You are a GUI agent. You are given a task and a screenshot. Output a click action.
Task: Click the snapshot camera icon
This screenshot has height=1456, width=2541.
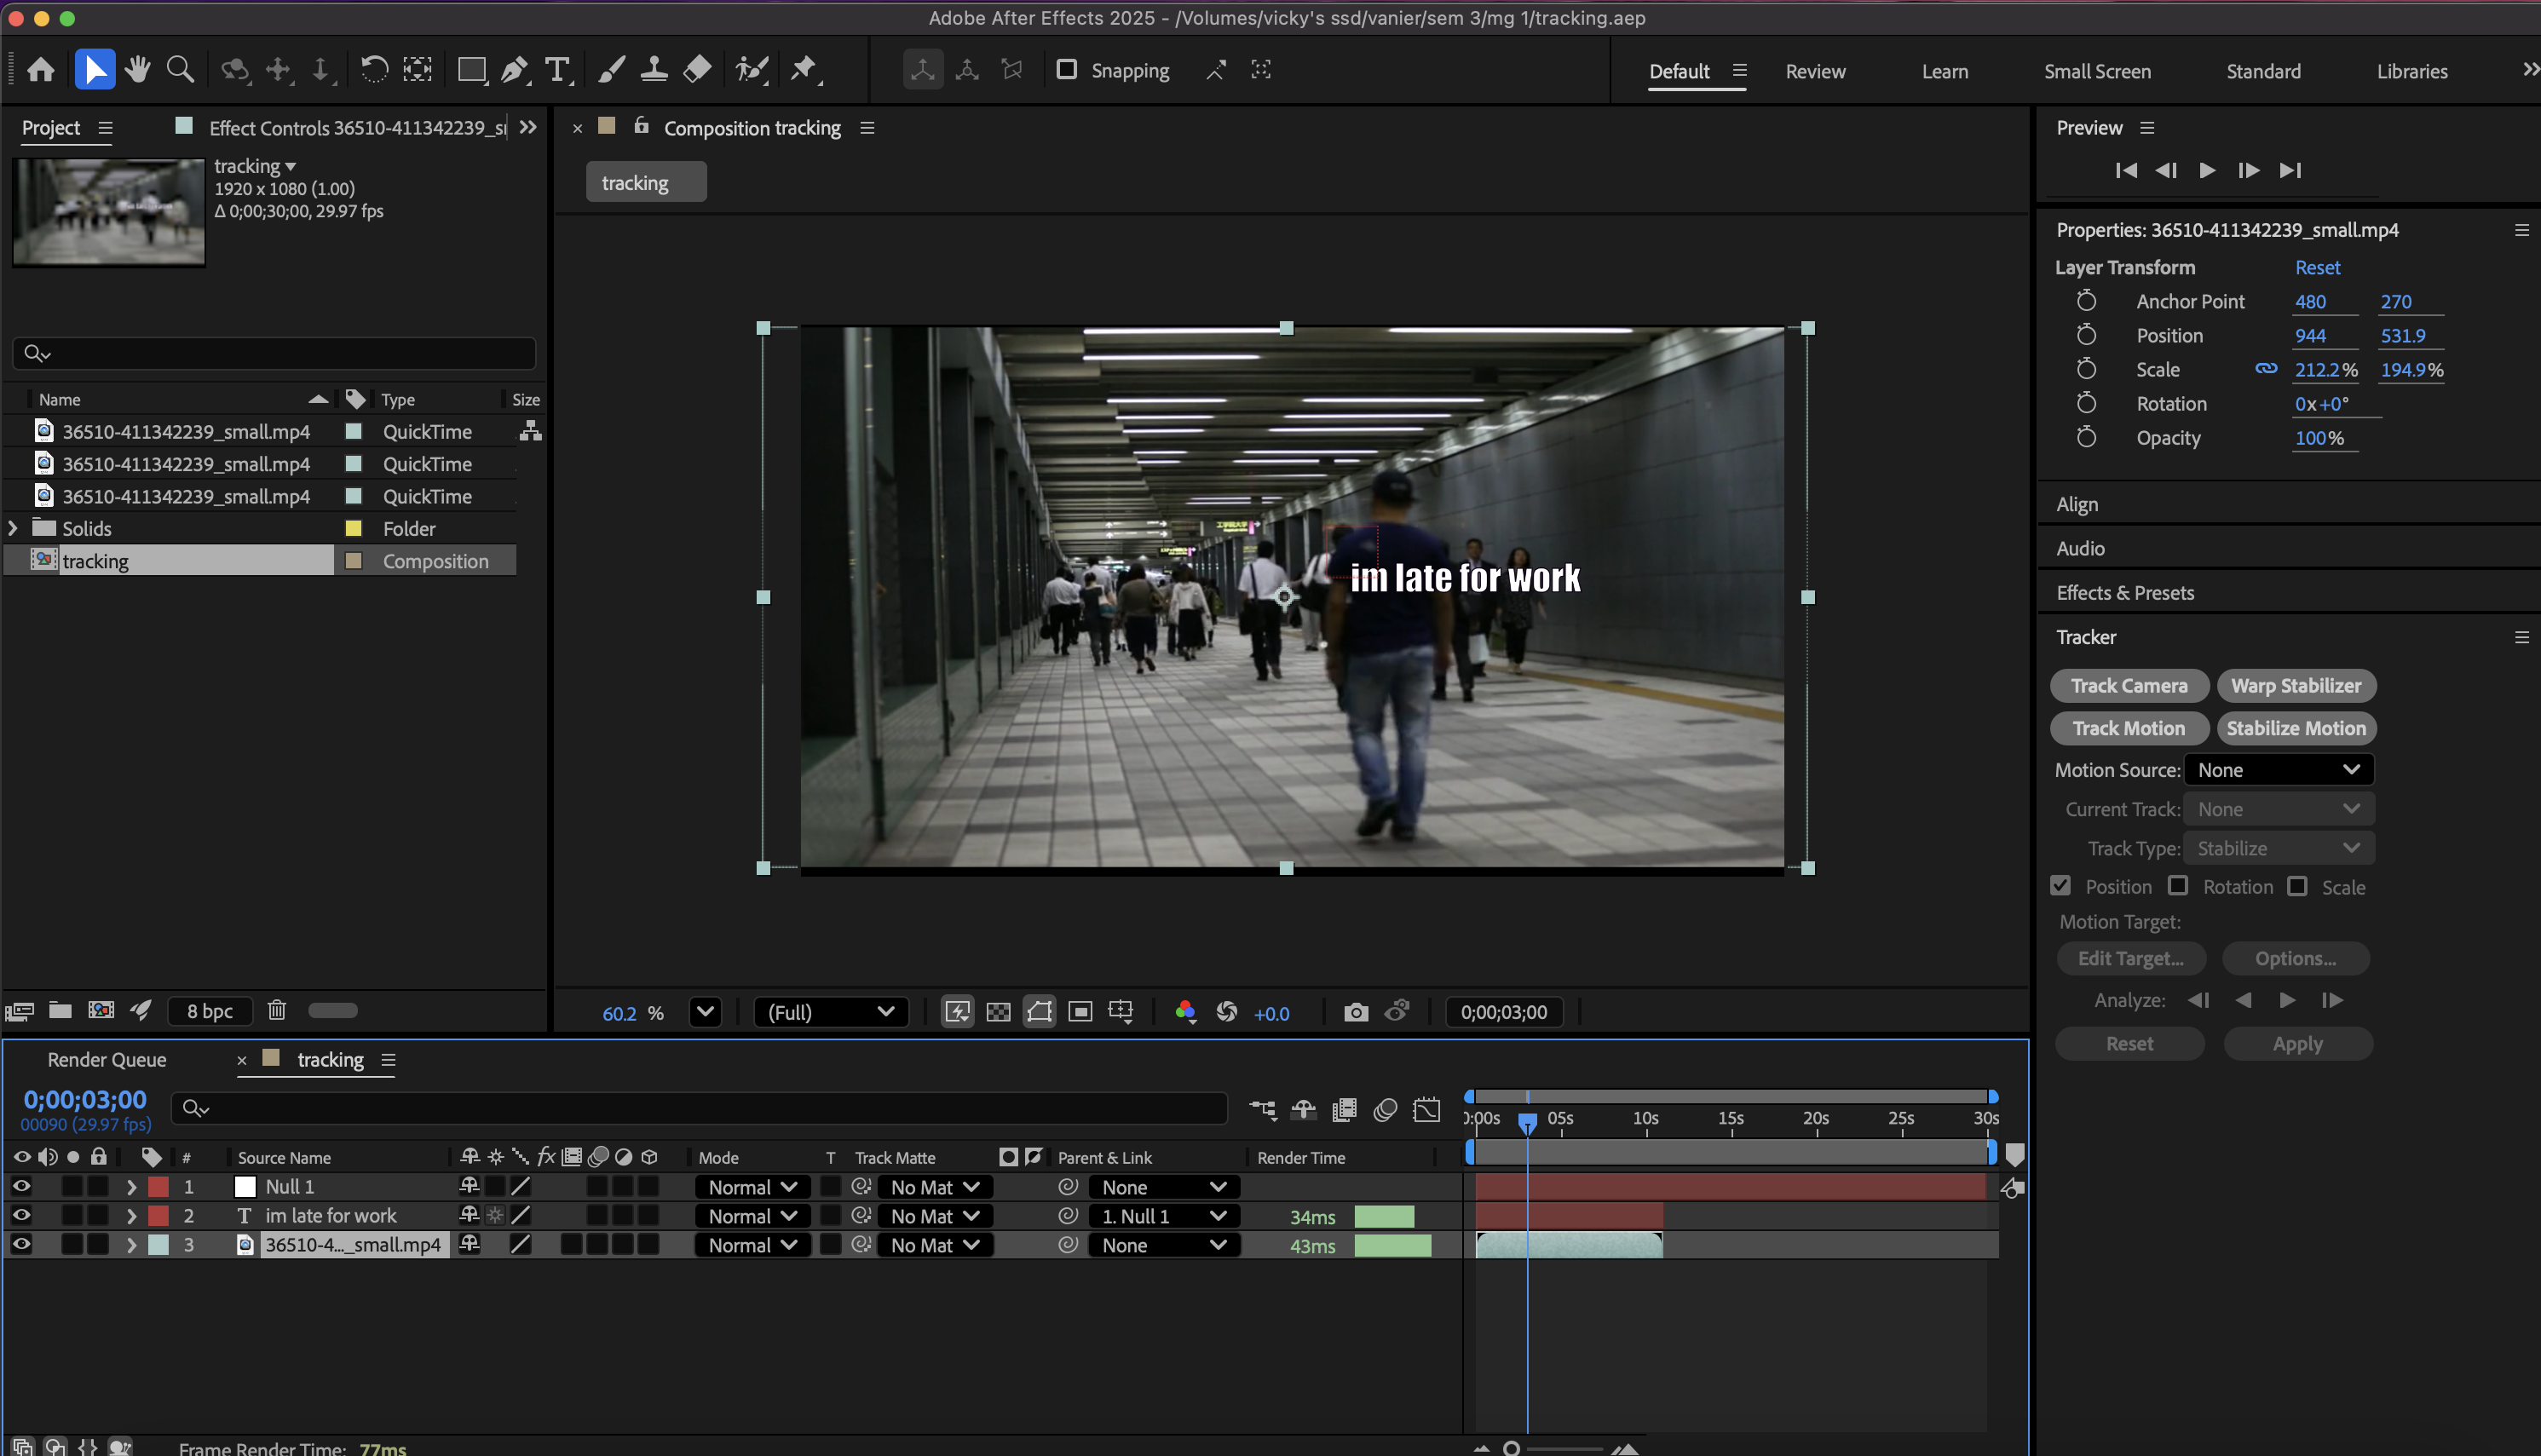(1355, 1012)
